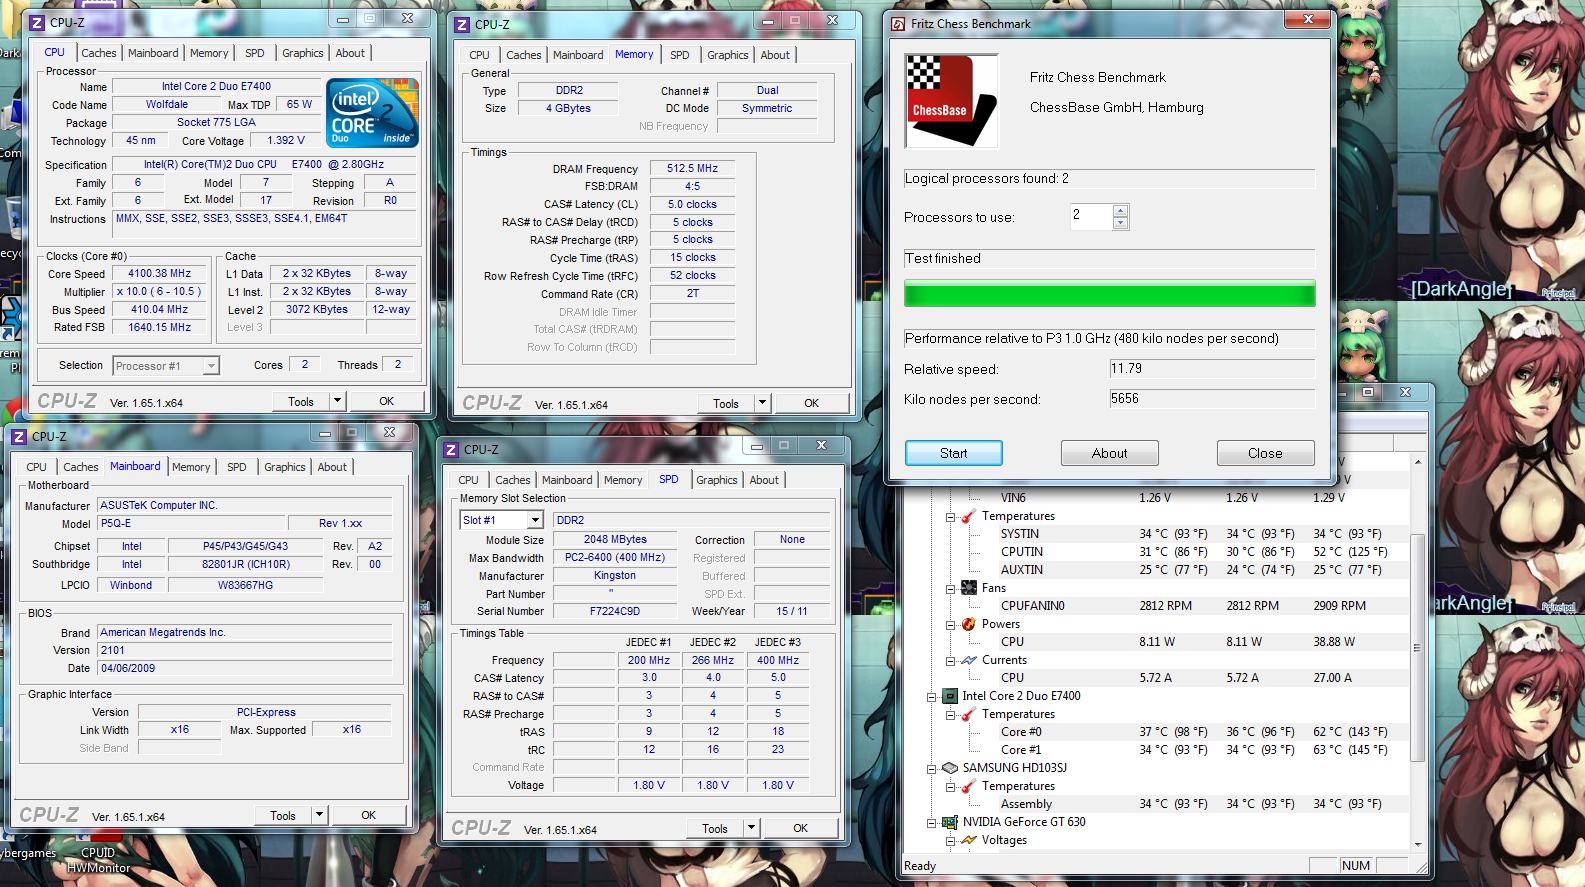Click the Manufacturer value Kingston in SPD
This screenshot has width=1585, height=887.
615,576
